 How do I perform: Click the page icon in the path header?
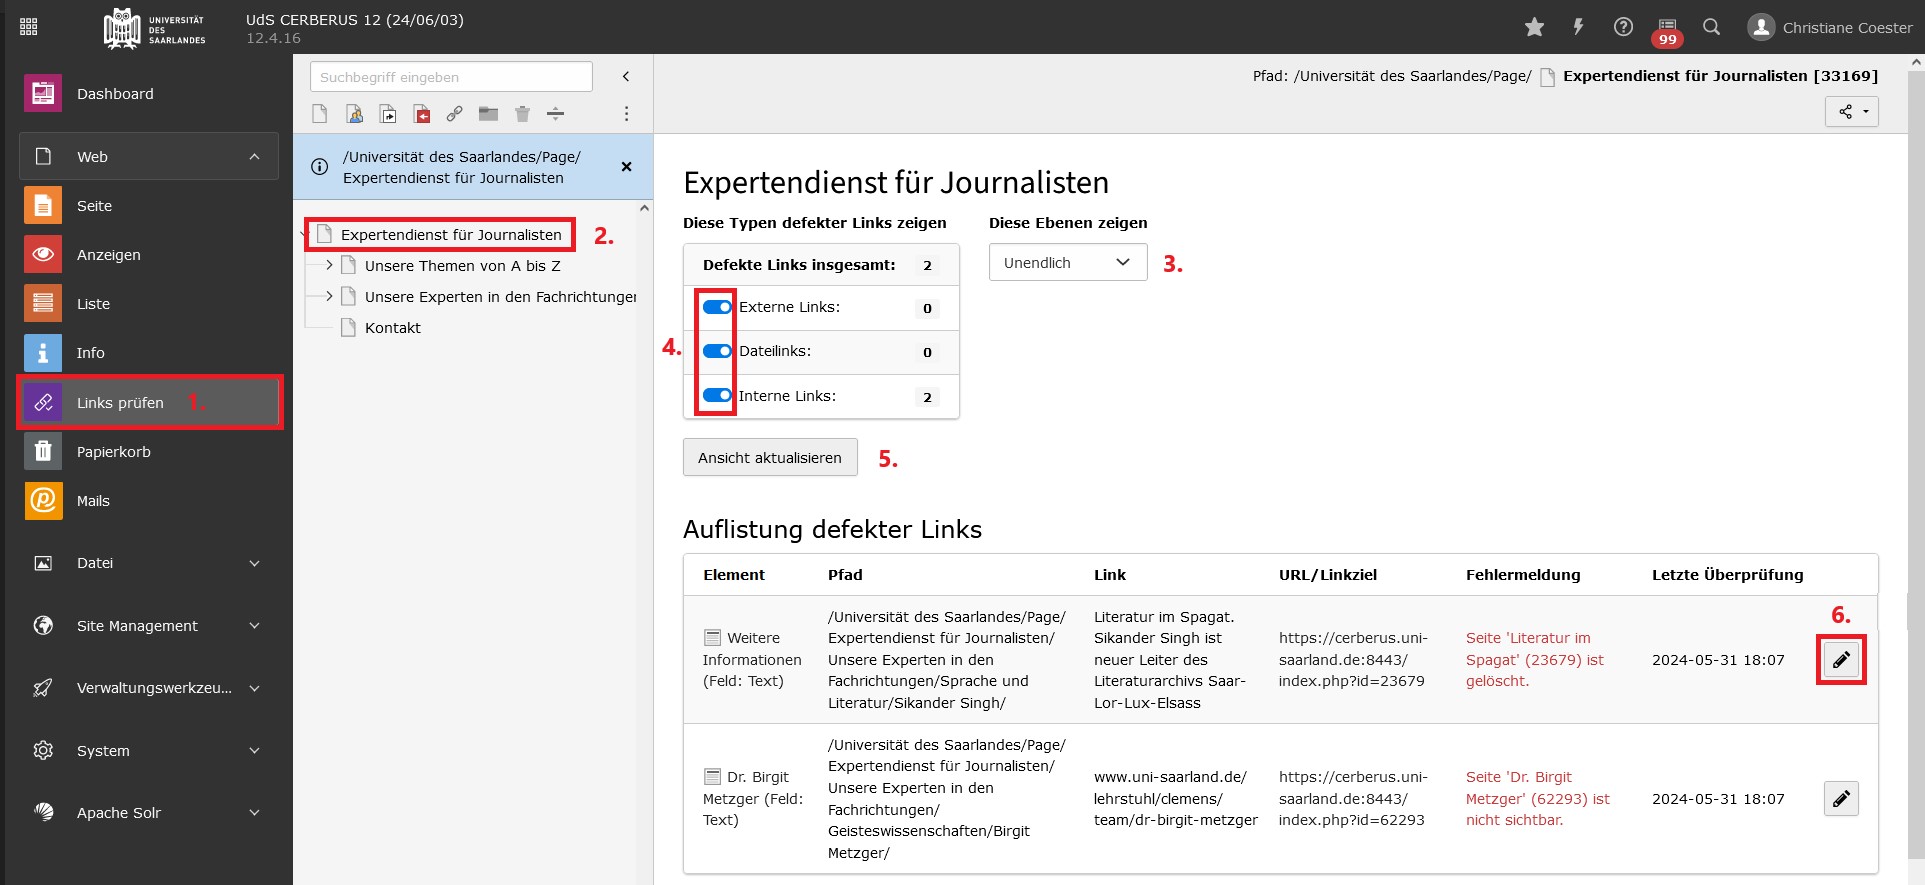tap(1547, 77)
